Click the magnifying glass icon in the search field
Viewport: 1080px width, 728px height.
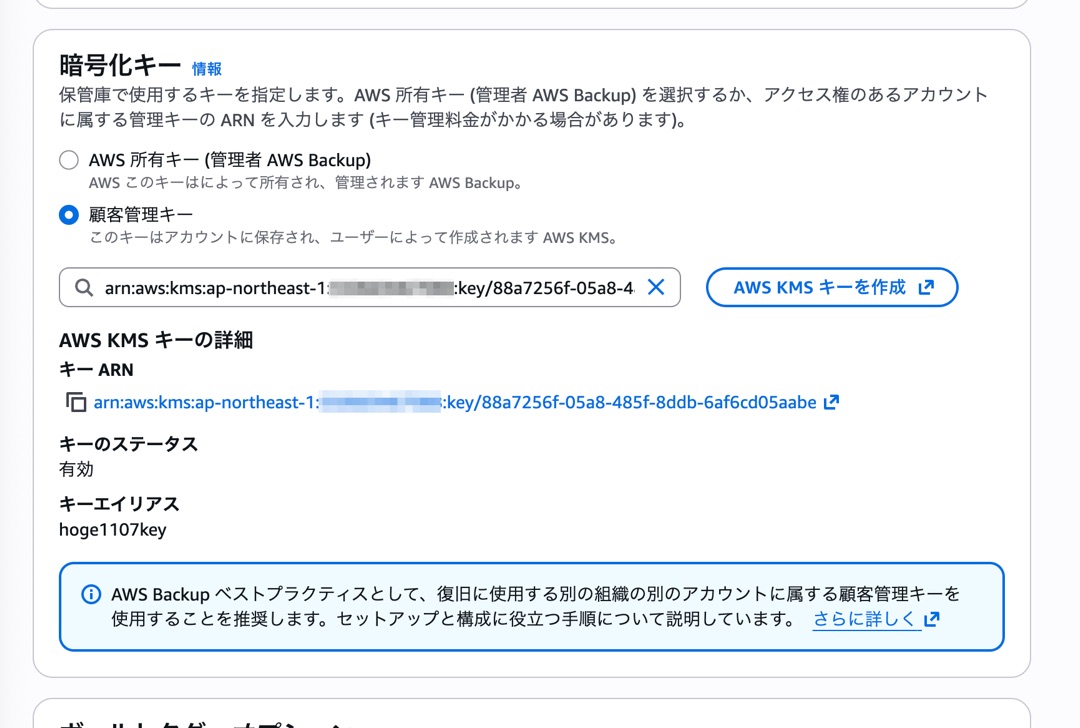[84, 287]
